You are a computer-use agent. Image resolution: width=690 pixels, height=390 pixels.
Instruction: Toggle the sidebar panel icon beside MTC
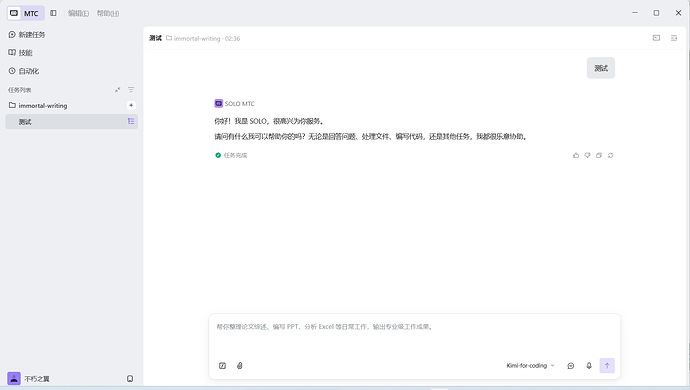click(53, 13)
